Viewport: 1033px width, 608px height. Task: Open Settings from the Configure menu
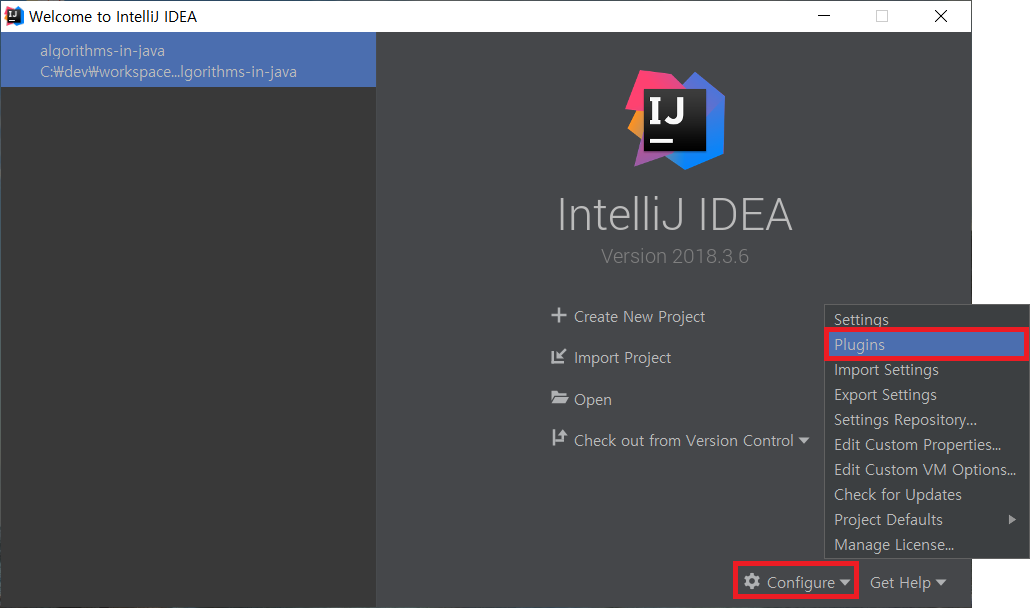pyautogui.click(x=926, y=319)
